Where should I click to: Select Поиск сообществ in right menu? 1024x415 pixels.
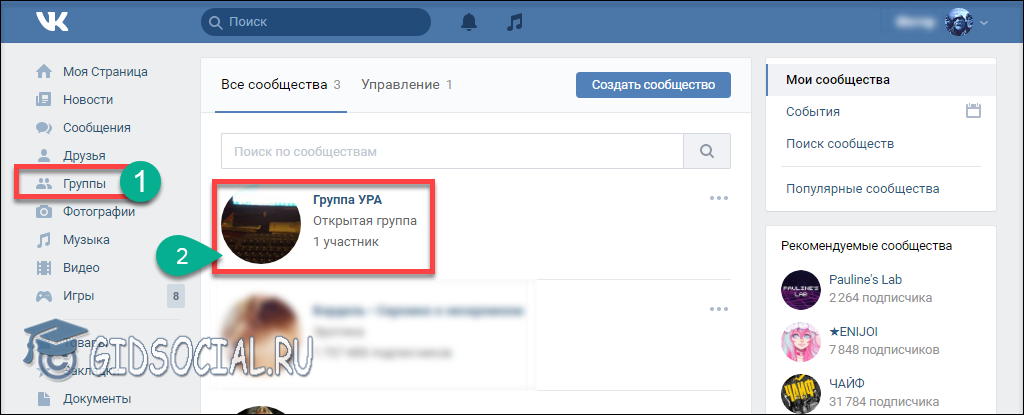coord(840,144)
